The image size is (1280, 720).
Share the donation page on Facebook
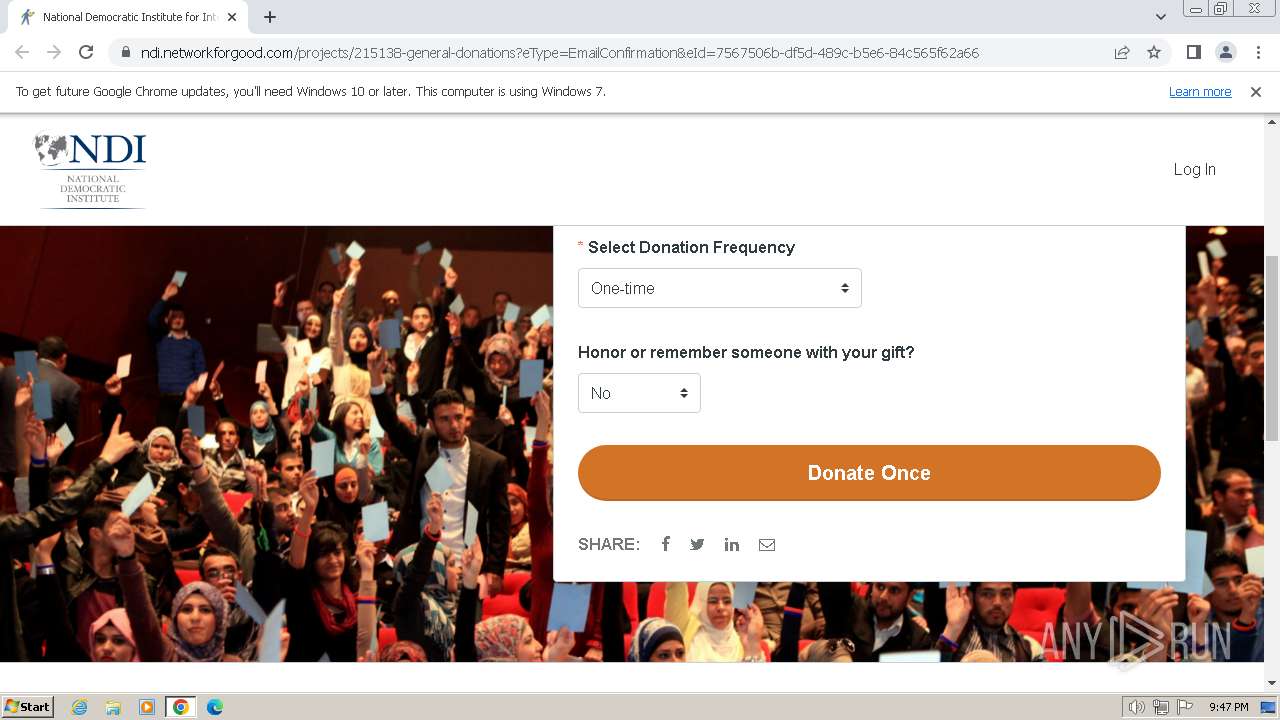point(665,544)
